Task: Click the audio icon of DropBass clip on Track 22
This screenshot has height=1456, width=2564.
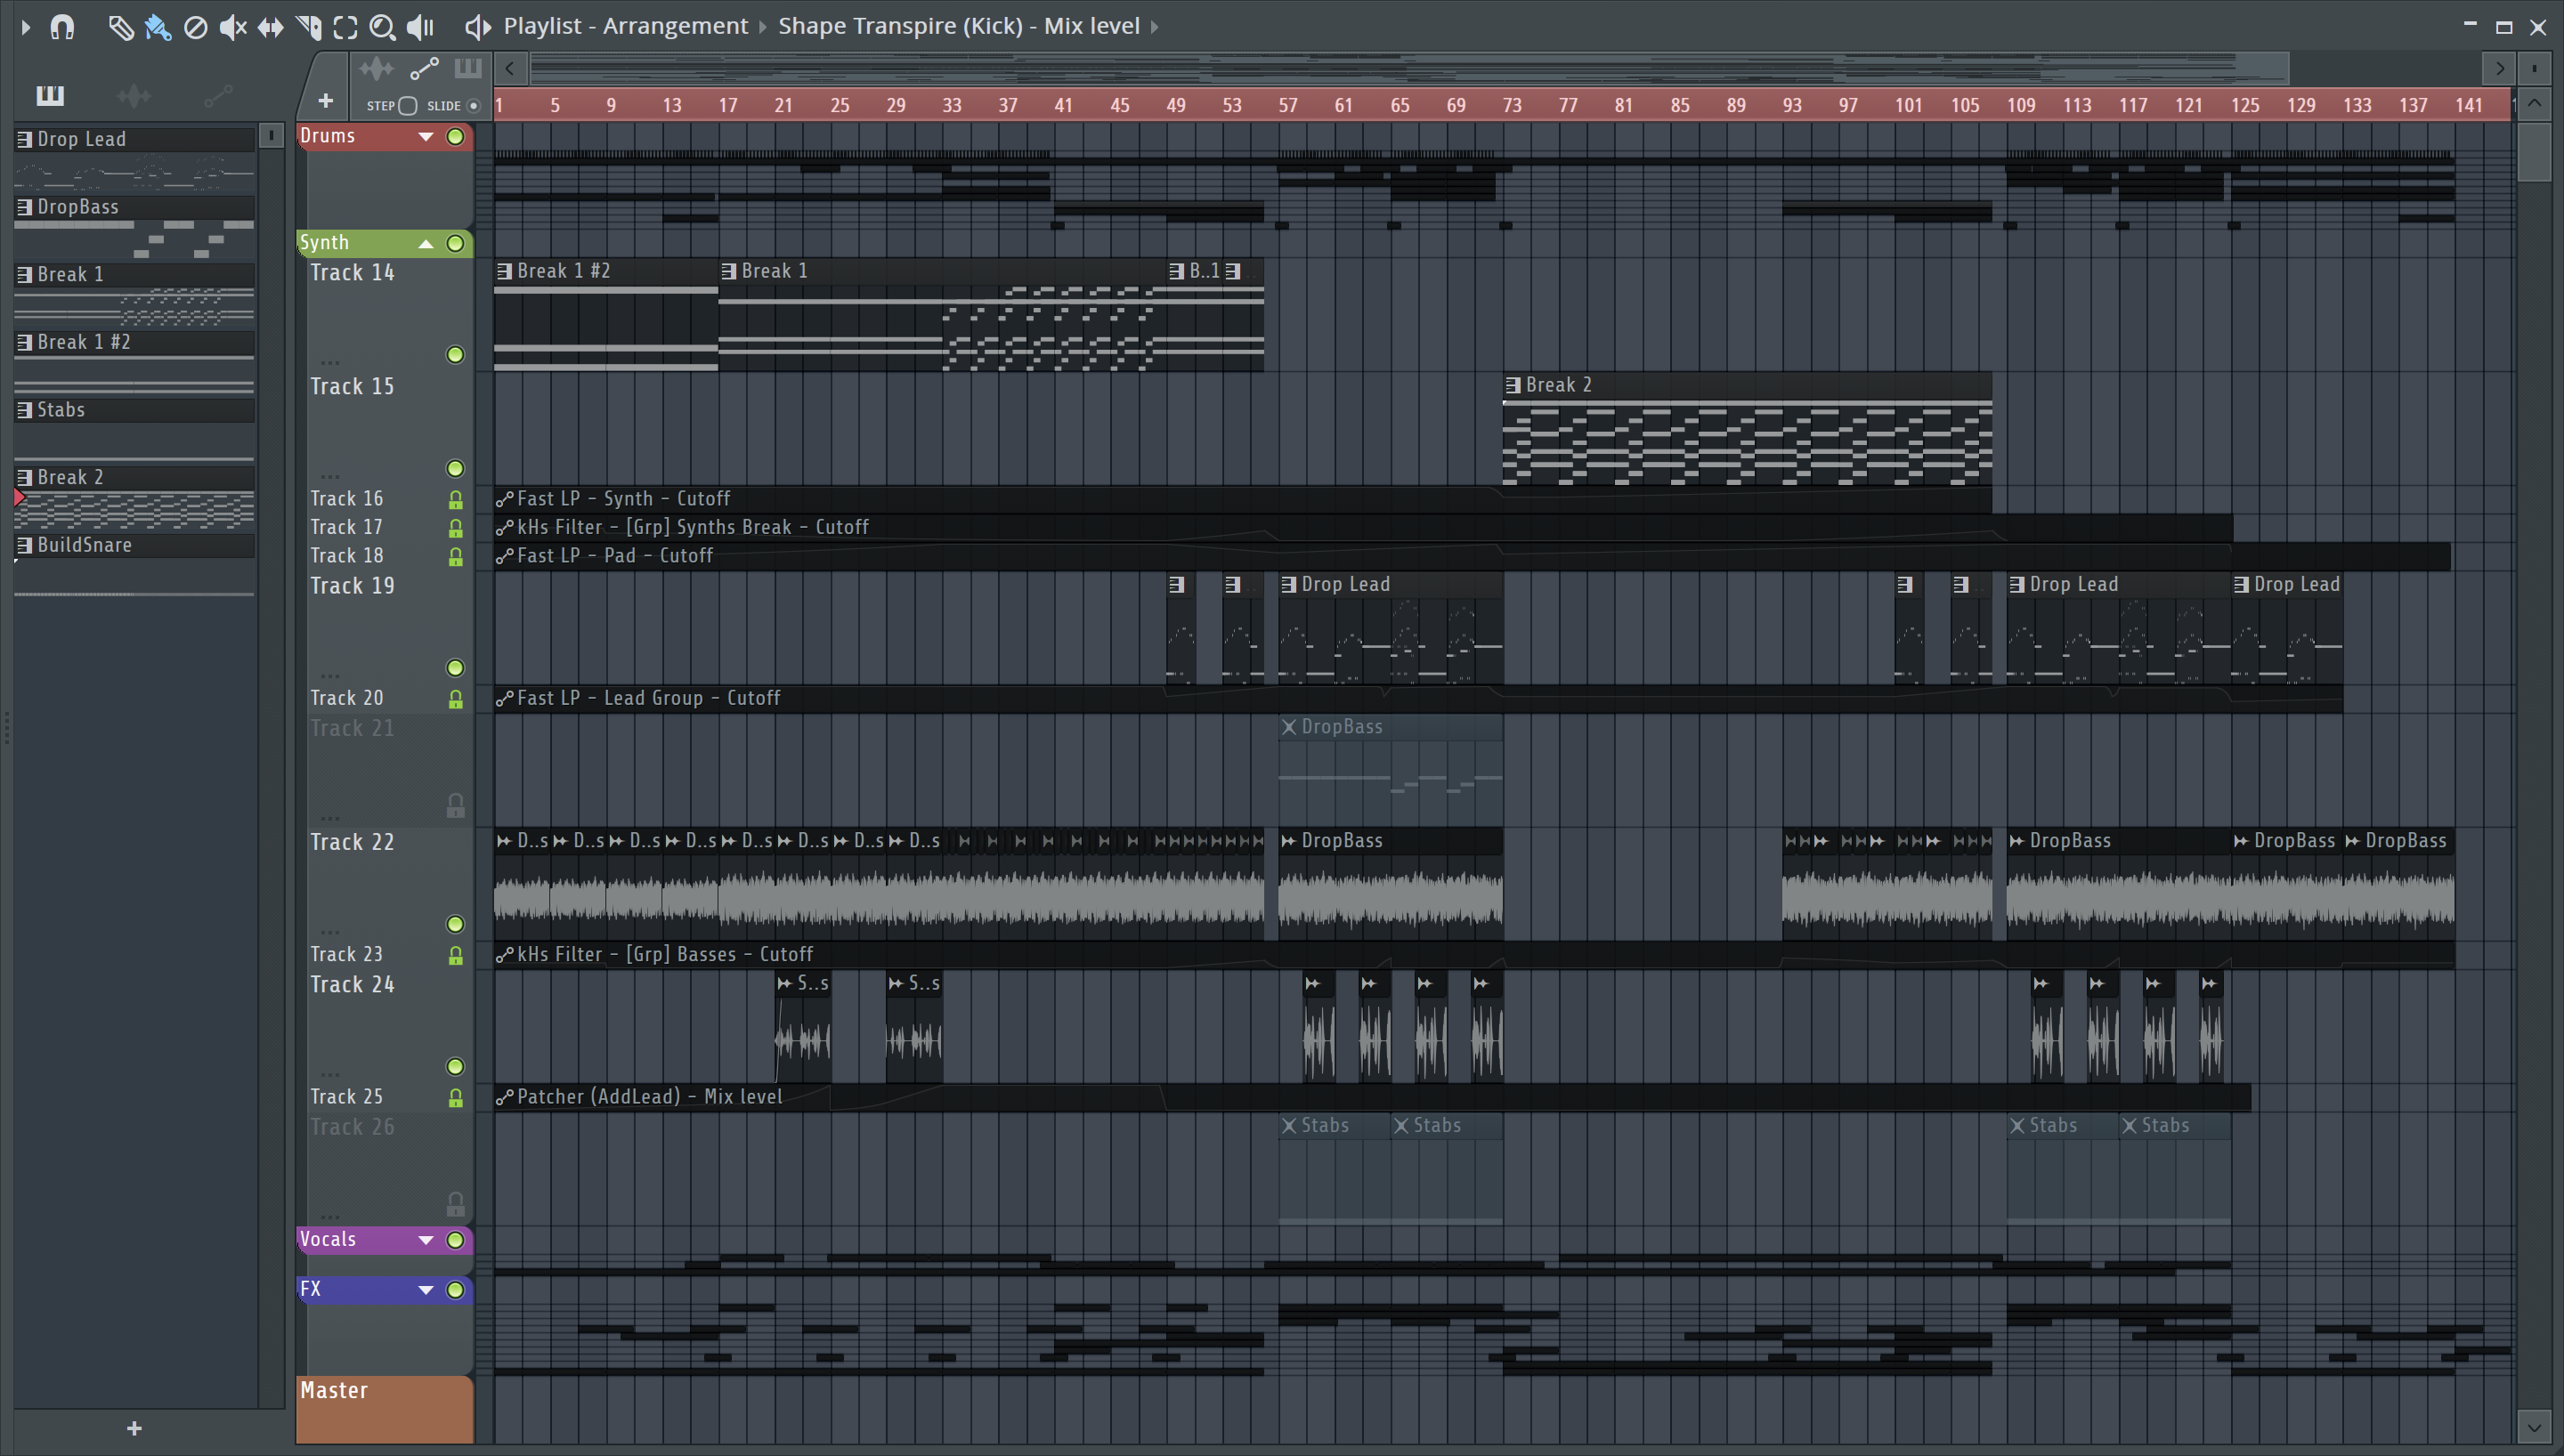Action: coord(1289,841)
